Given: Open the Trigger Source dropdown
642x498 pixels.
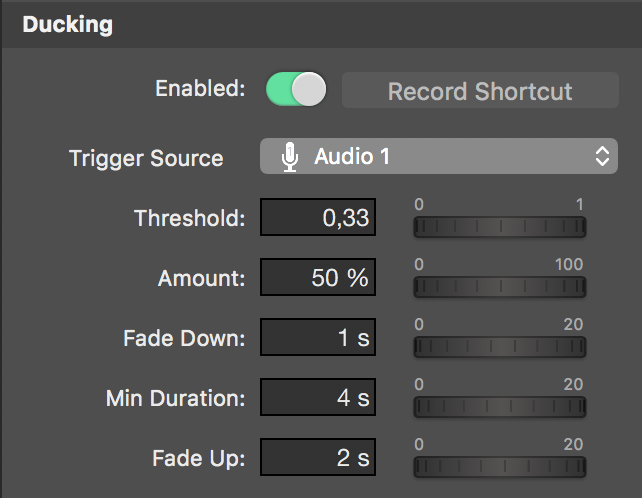Looking at the screenshot, I should pyautogui.click(x=439, y=156).
